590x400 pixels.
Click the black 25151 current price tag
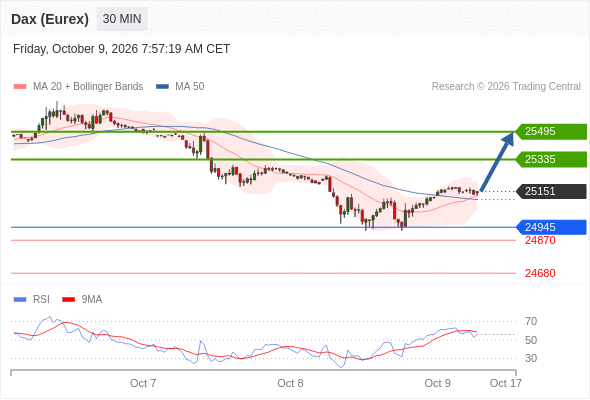[x=551, y=191]
